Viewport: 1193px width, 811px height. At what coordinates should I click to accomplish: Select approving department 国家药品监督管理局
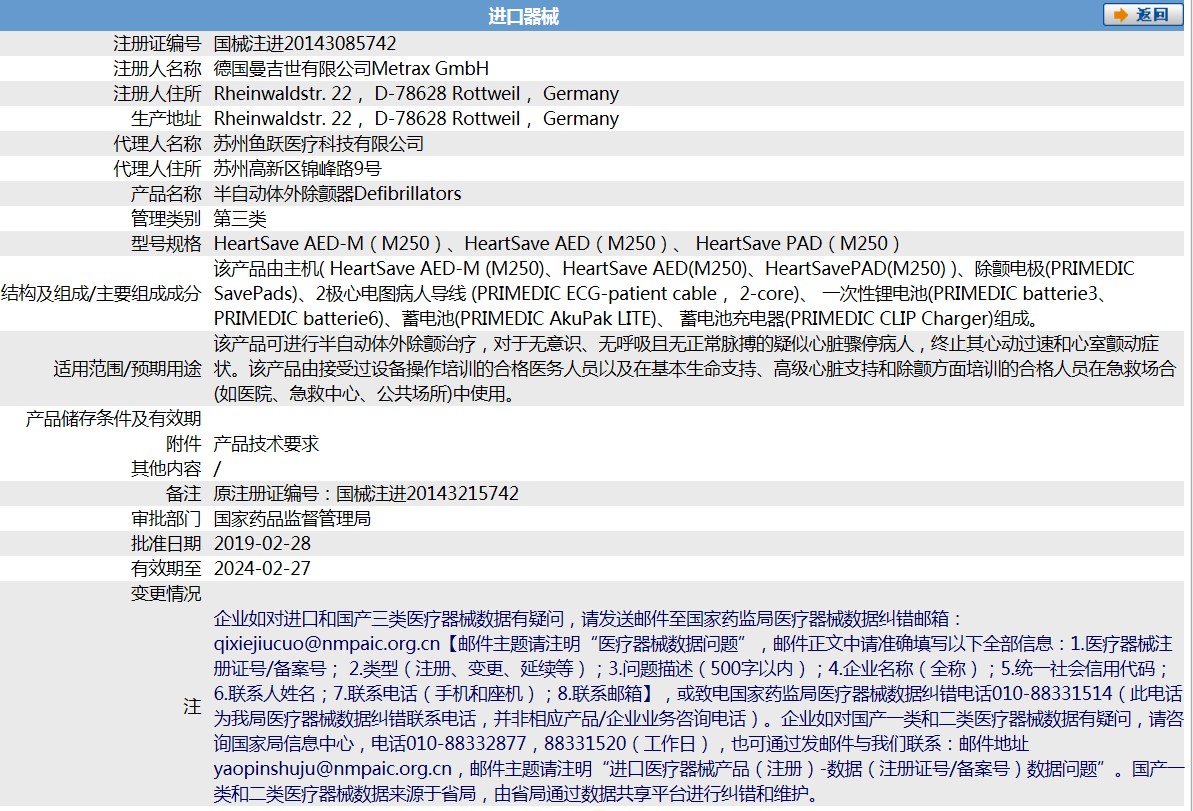point(292,519)
